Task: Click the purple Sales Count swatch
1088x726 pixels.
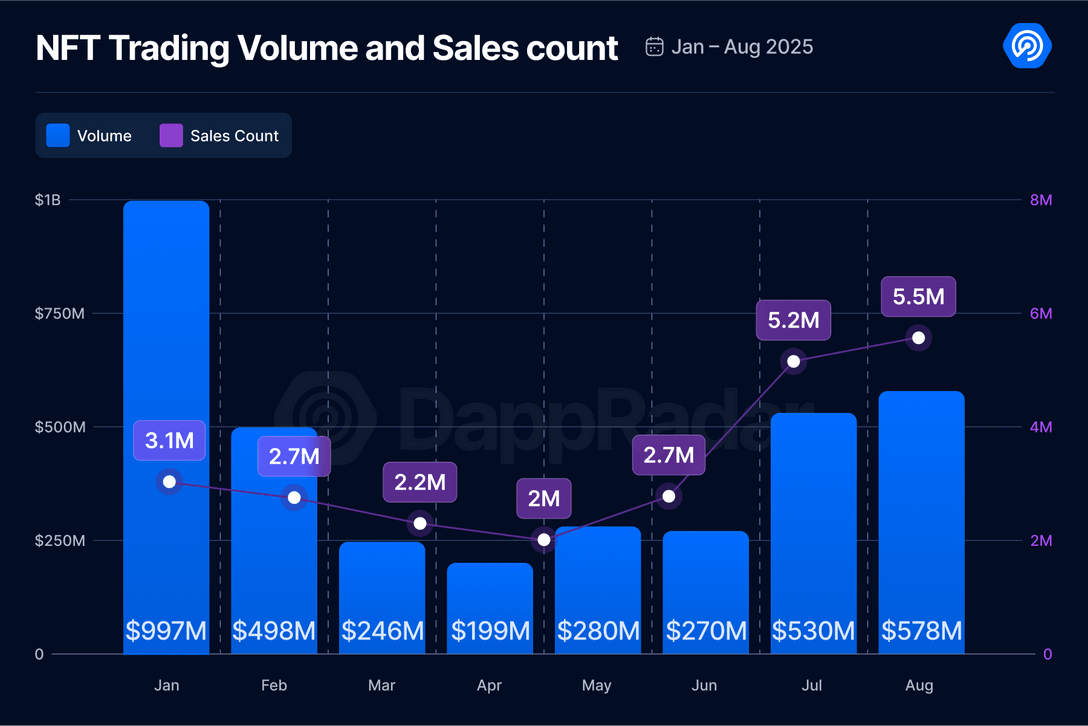Action: pos(171,136)
